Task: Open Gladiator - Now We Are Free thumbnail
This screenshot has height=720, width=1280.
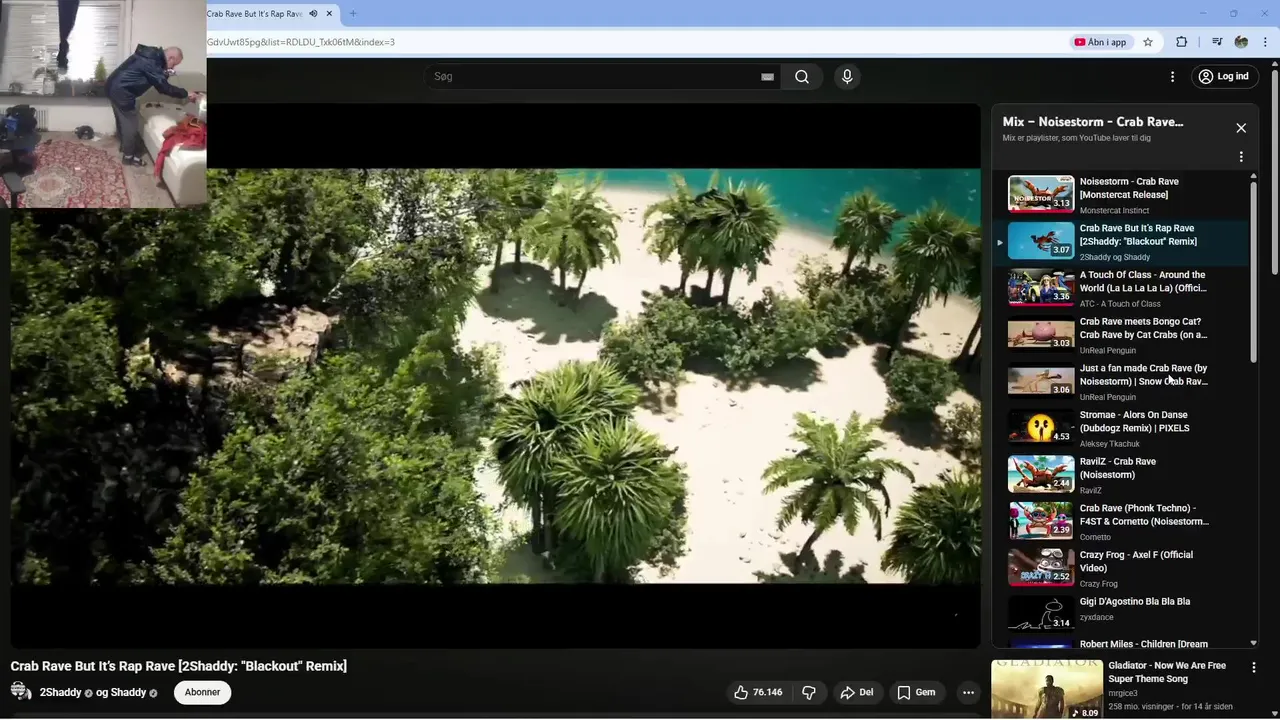Action: click(x=1047, y=689)
